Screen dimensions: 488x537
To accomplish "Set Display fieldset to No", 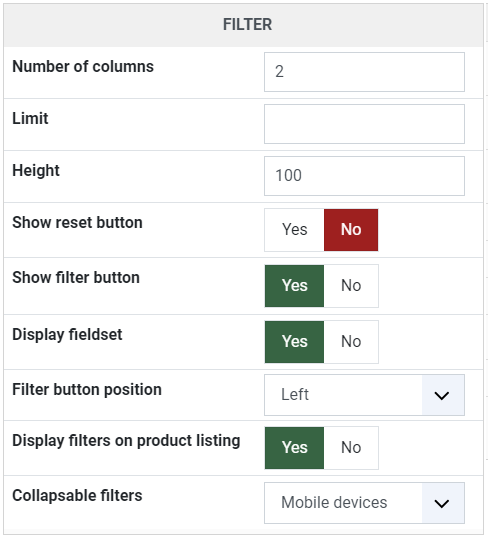I will click(351, 342).
